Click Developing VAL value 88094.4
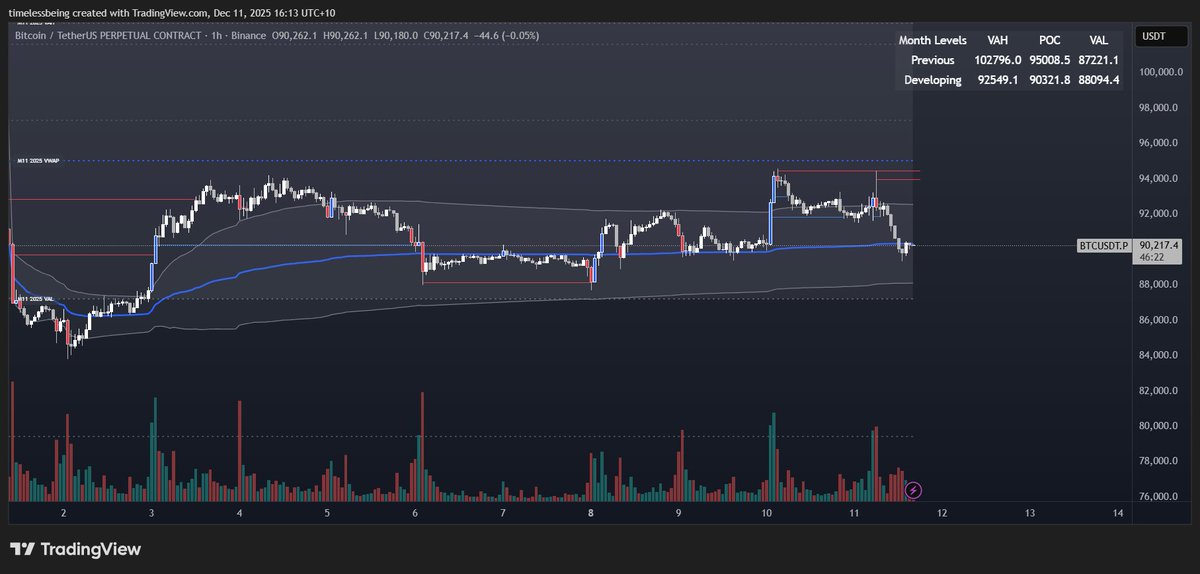Screen dimensions: 1200x574 click(1100, 80)
